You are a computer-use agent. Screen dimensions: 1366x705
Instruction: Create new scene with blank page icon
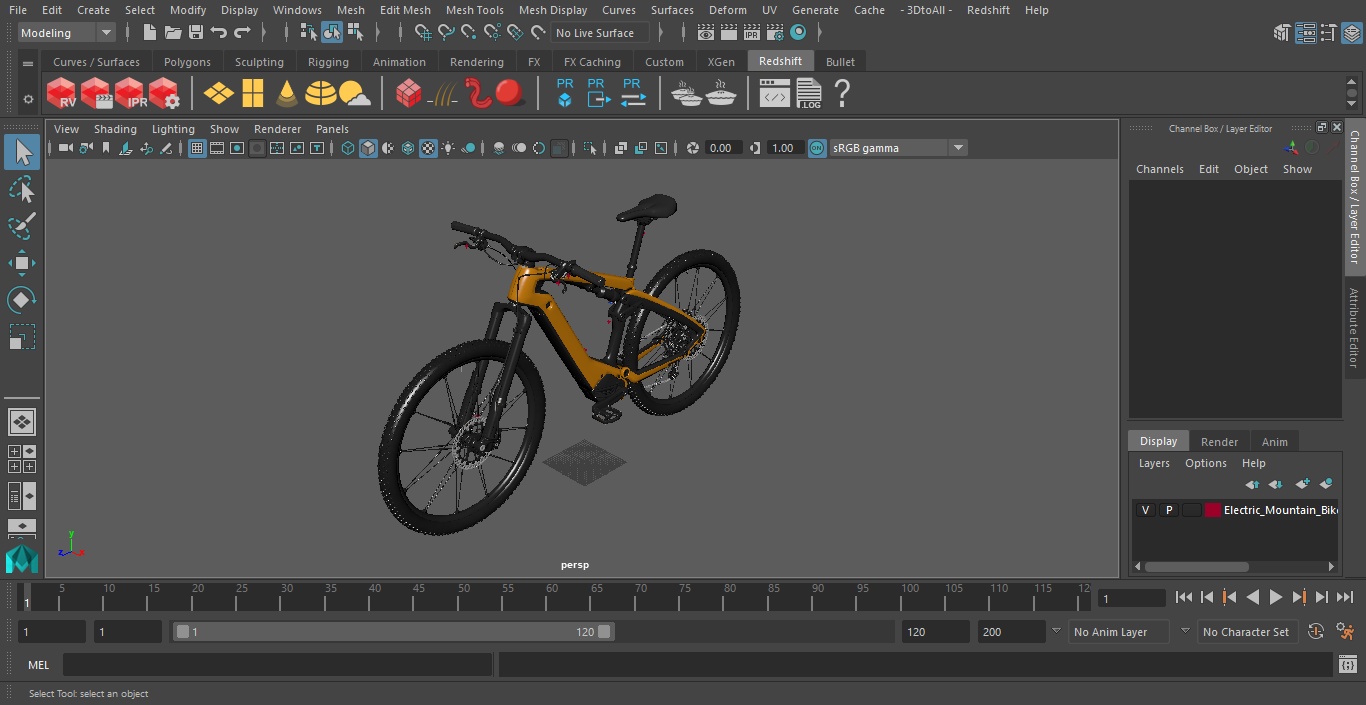coord(150,33)
